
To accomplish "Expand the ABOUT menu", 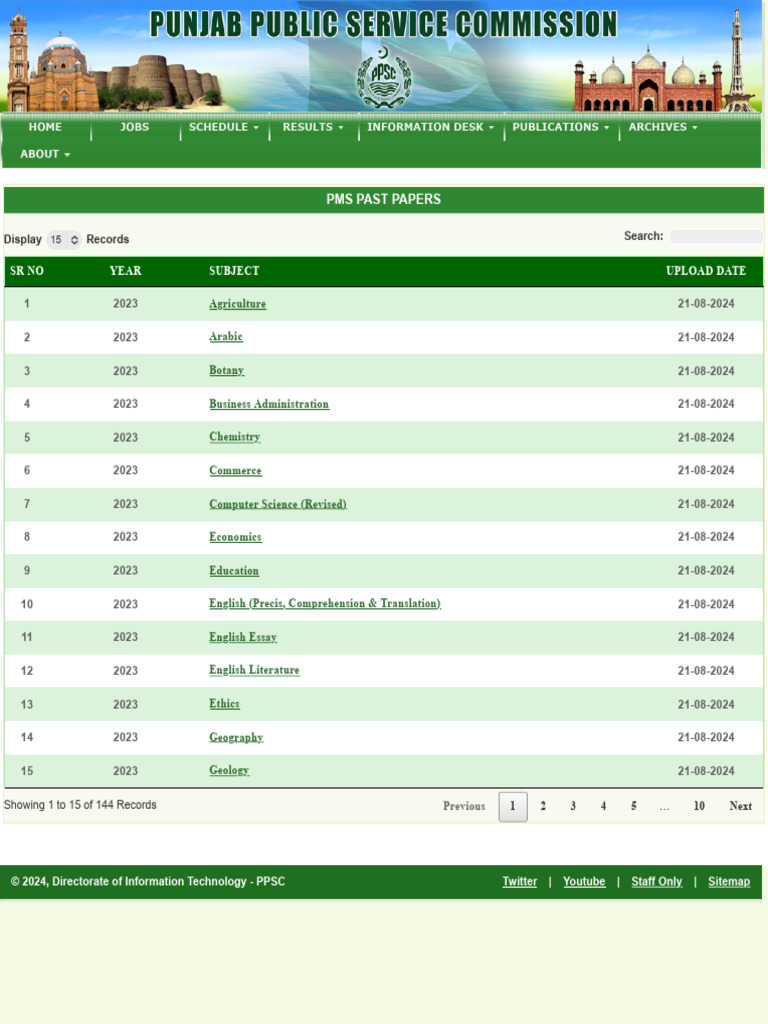I will click(x=45, y=154).
